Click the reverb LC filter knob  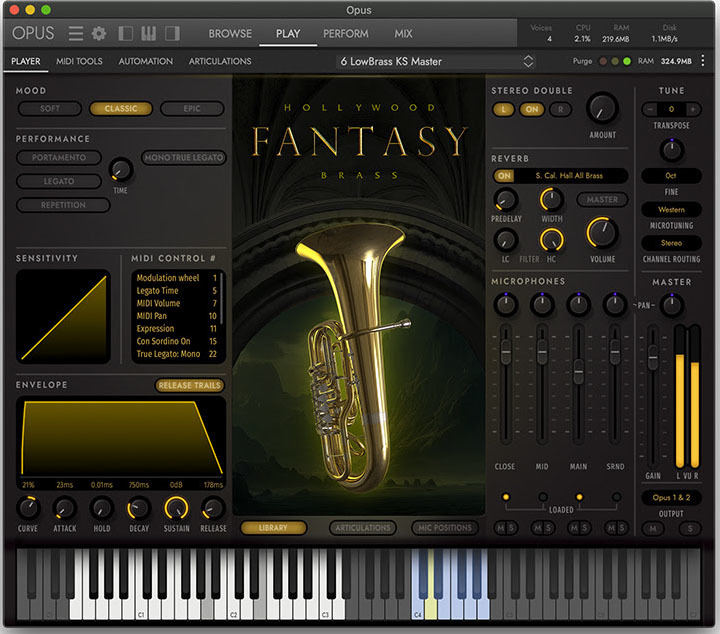[506, 240]
